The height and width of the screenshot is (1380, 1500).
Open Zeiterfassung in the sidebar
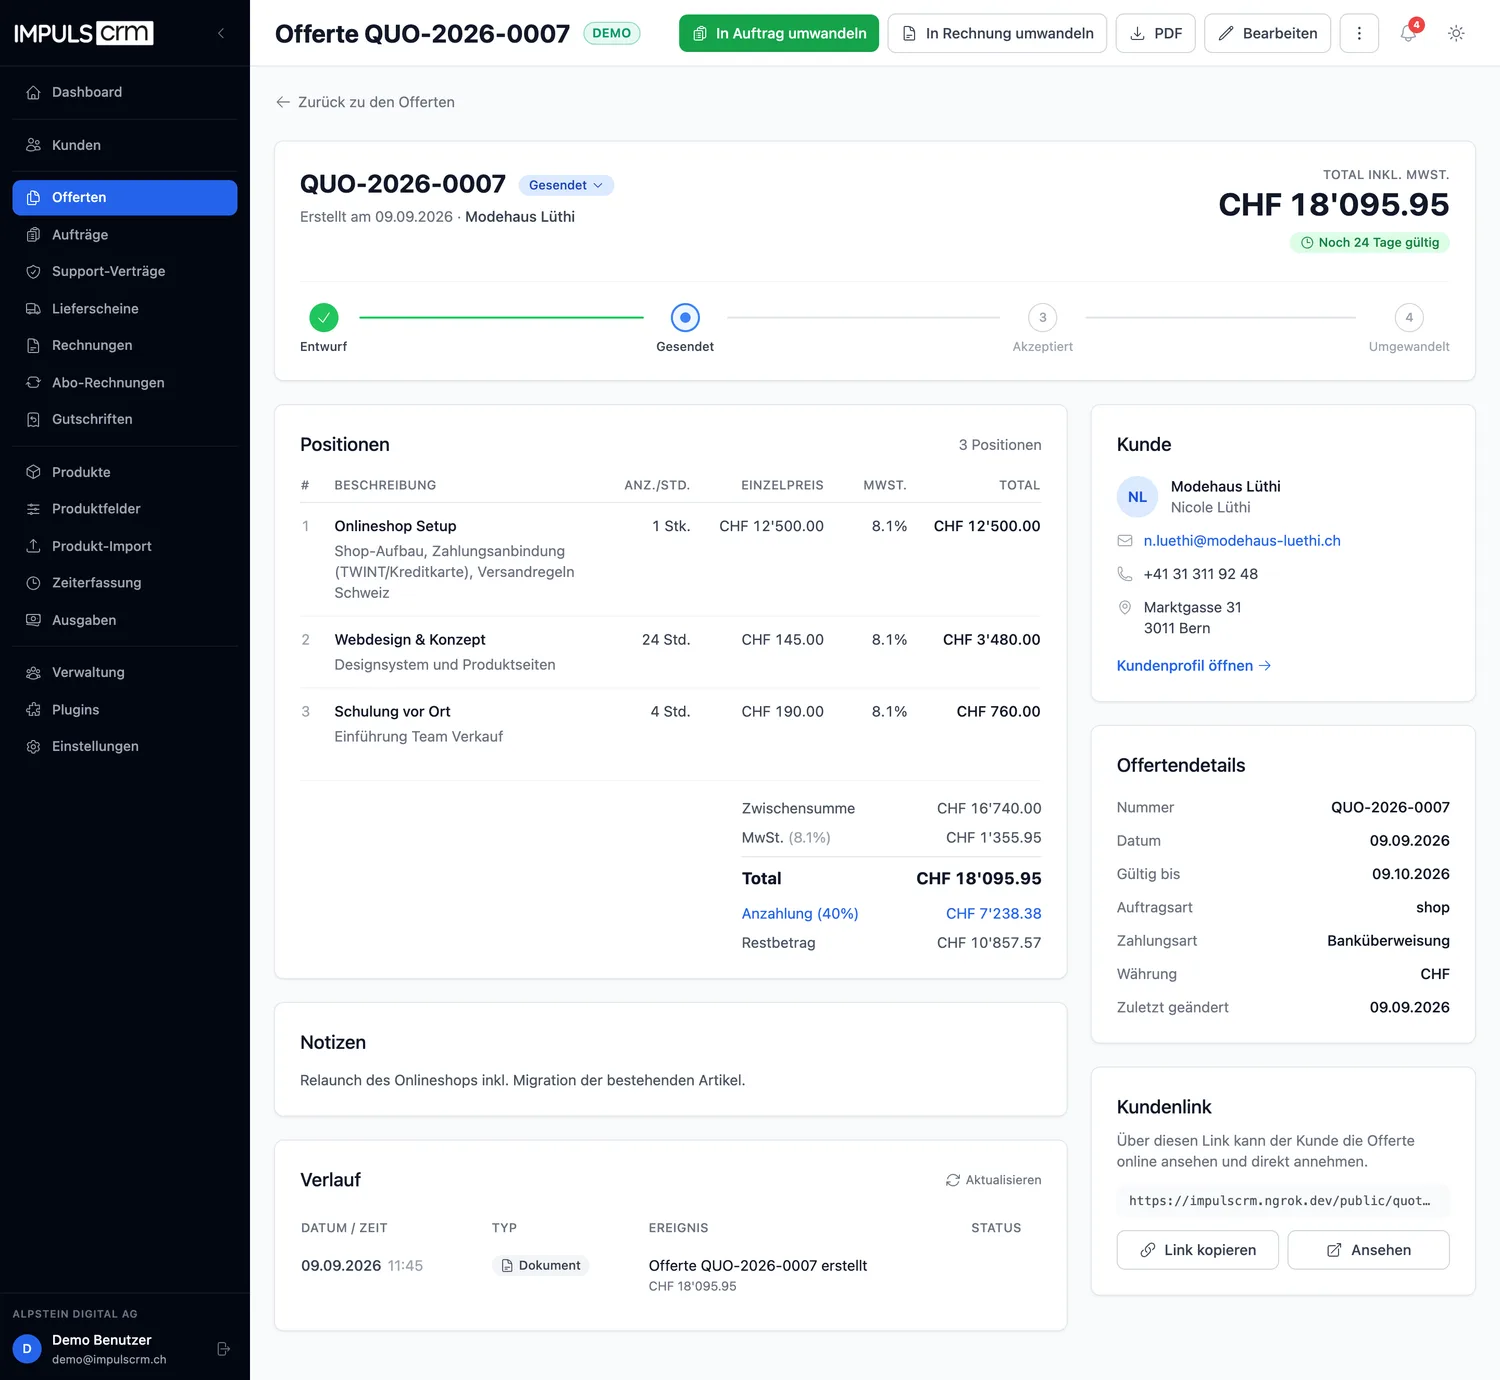(x=125, y=583)
